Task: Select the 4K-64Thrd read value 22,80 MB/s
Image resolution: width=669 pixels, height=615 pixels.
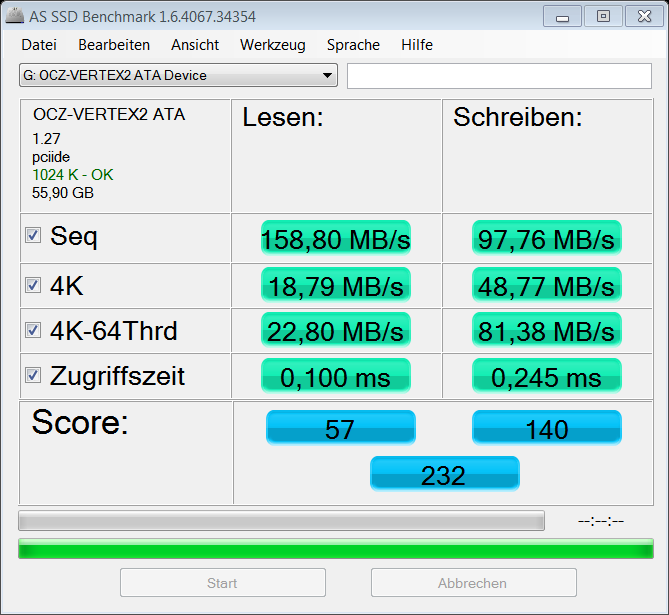Action: click(x=336, y=330)
